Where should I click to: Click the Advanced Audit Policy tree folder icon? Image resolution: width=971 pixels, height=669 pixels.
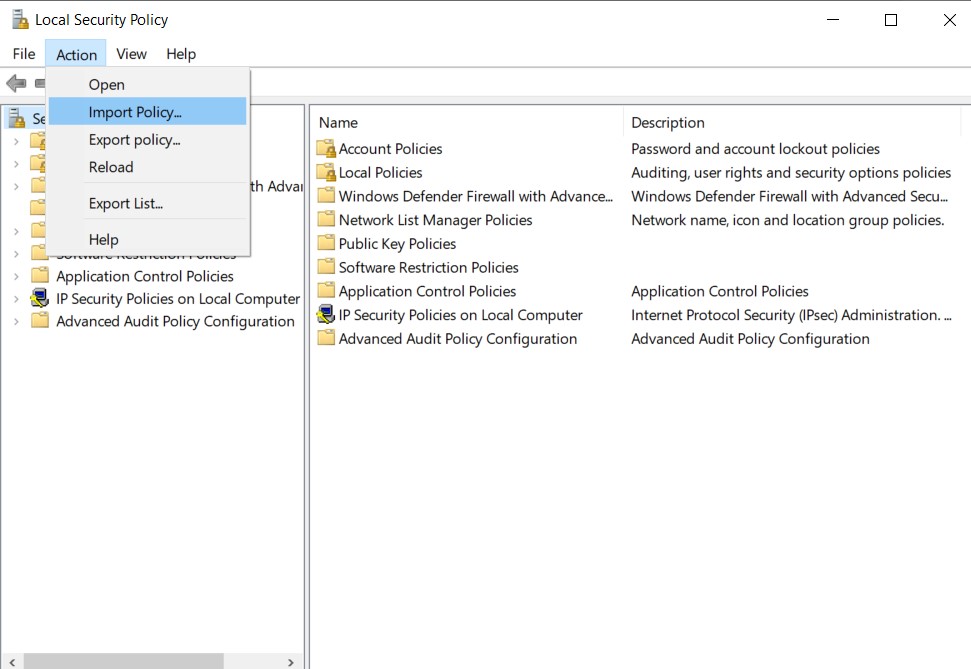(40, 320)
